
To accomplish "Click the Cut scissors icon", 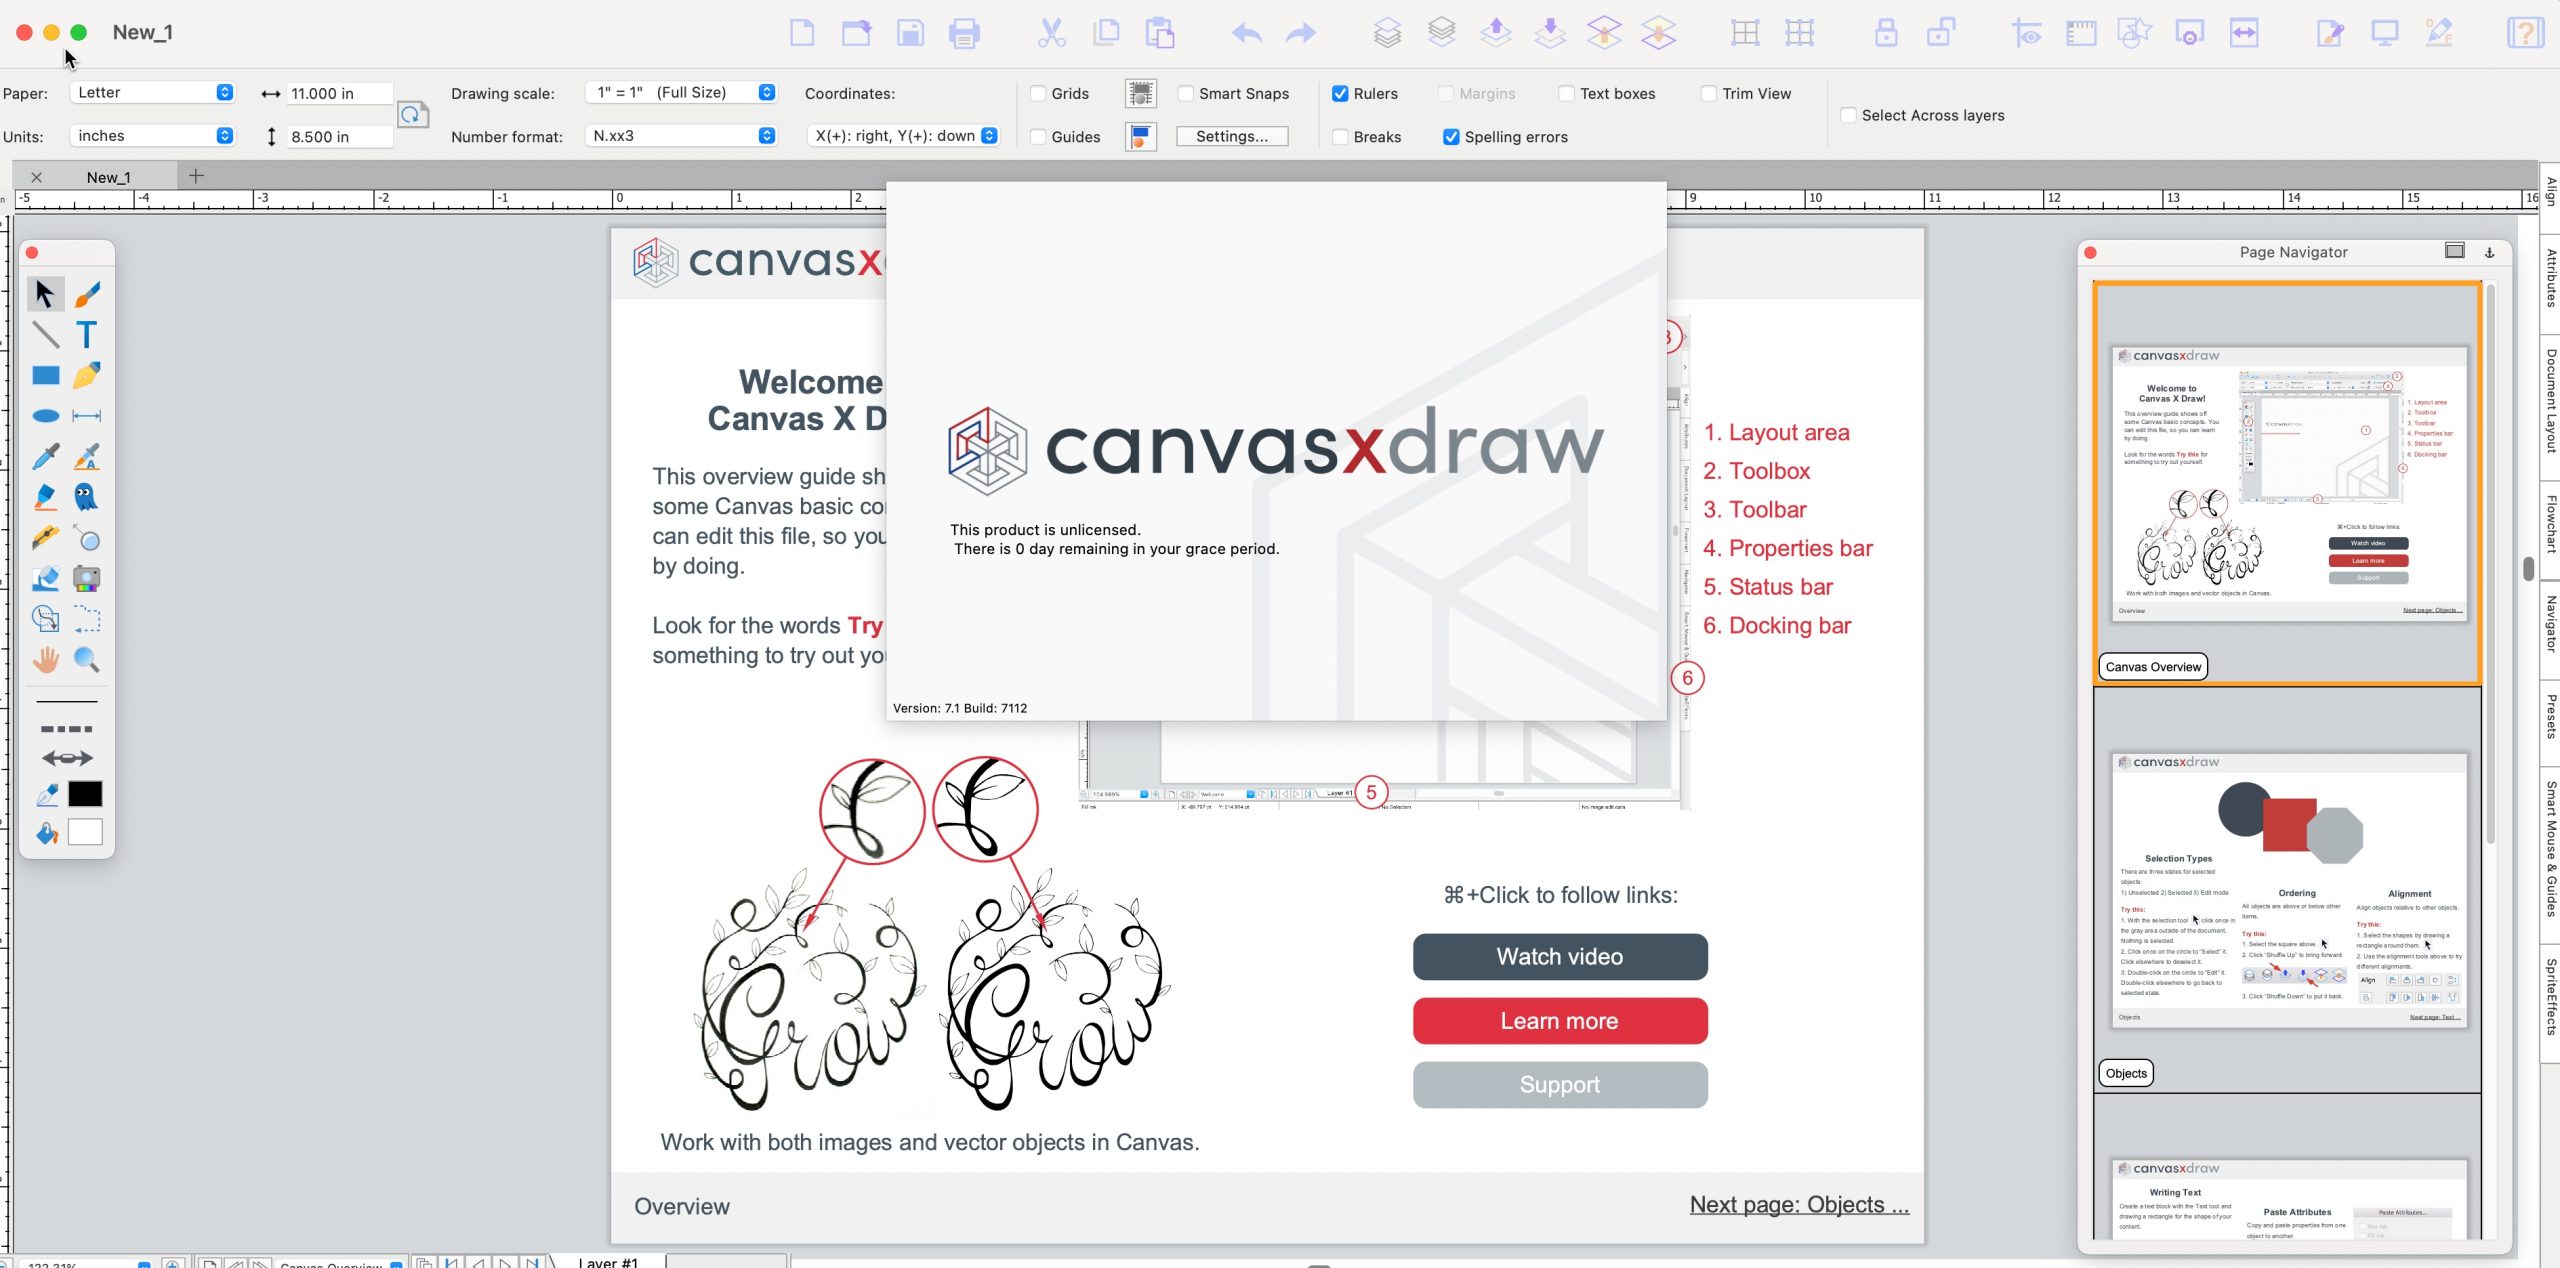I will pos(1051,33).
